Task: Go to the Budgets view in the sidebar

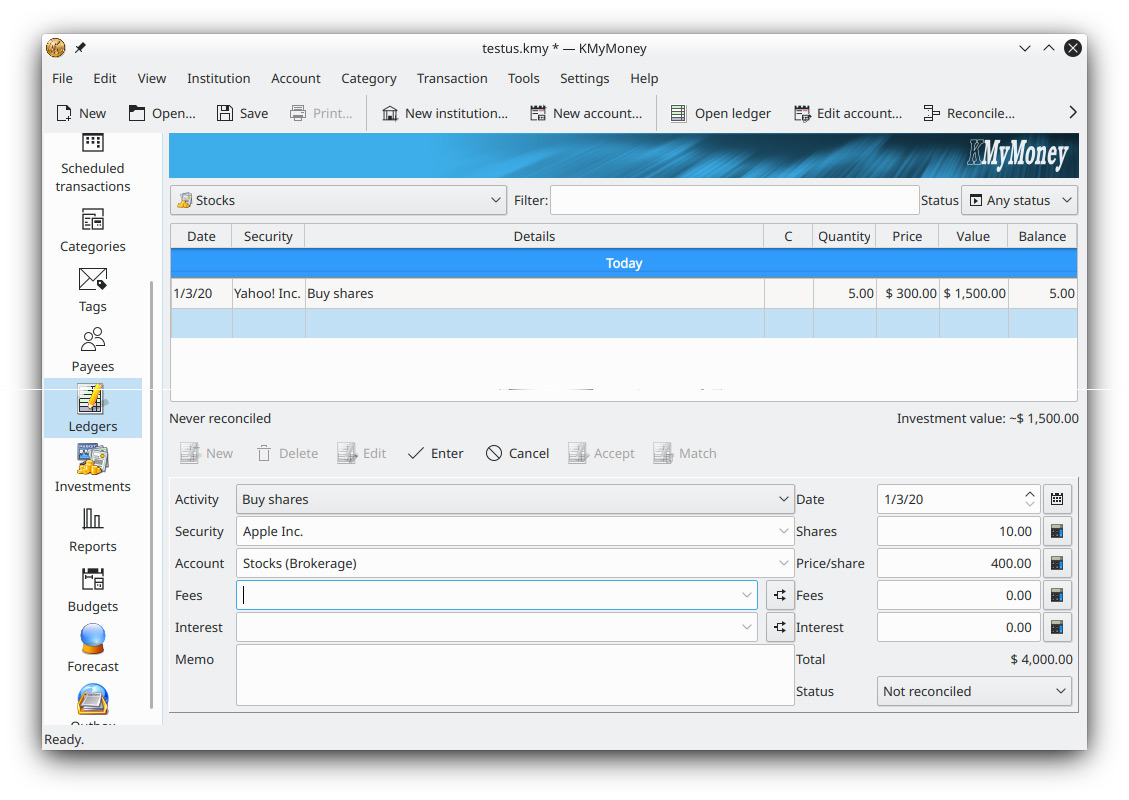Action: (93, 590)
